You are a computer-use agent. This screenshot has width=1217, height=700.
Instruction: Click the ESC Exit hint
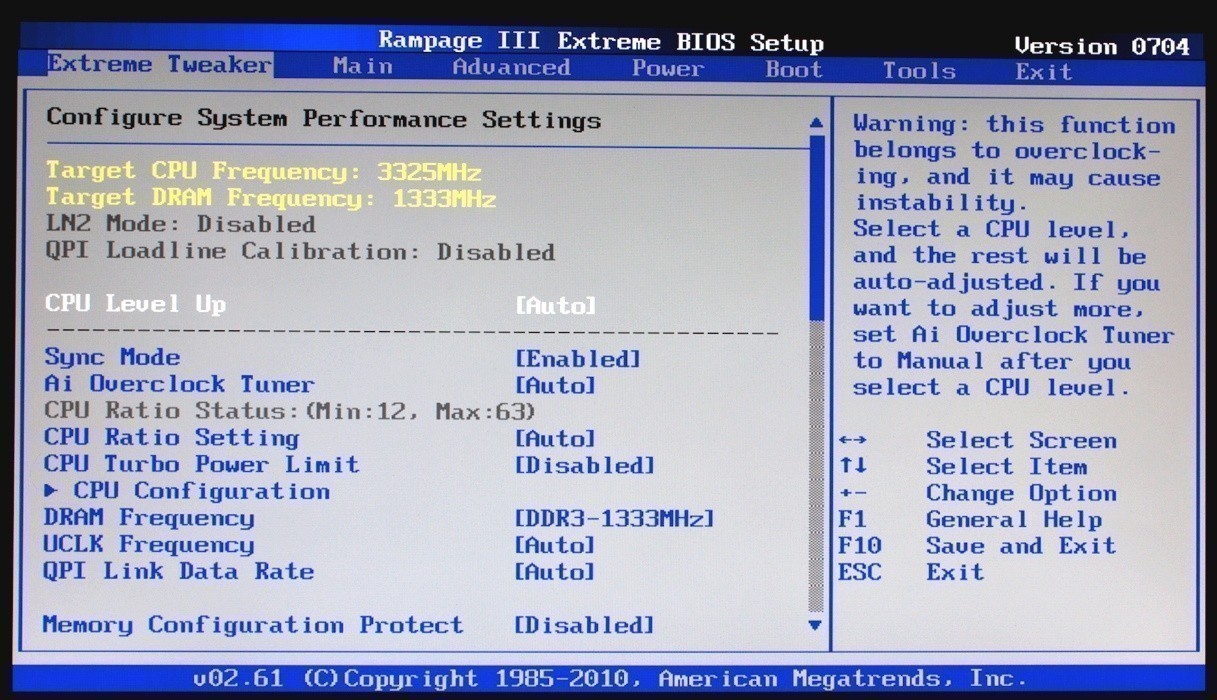tap(911, 573)
